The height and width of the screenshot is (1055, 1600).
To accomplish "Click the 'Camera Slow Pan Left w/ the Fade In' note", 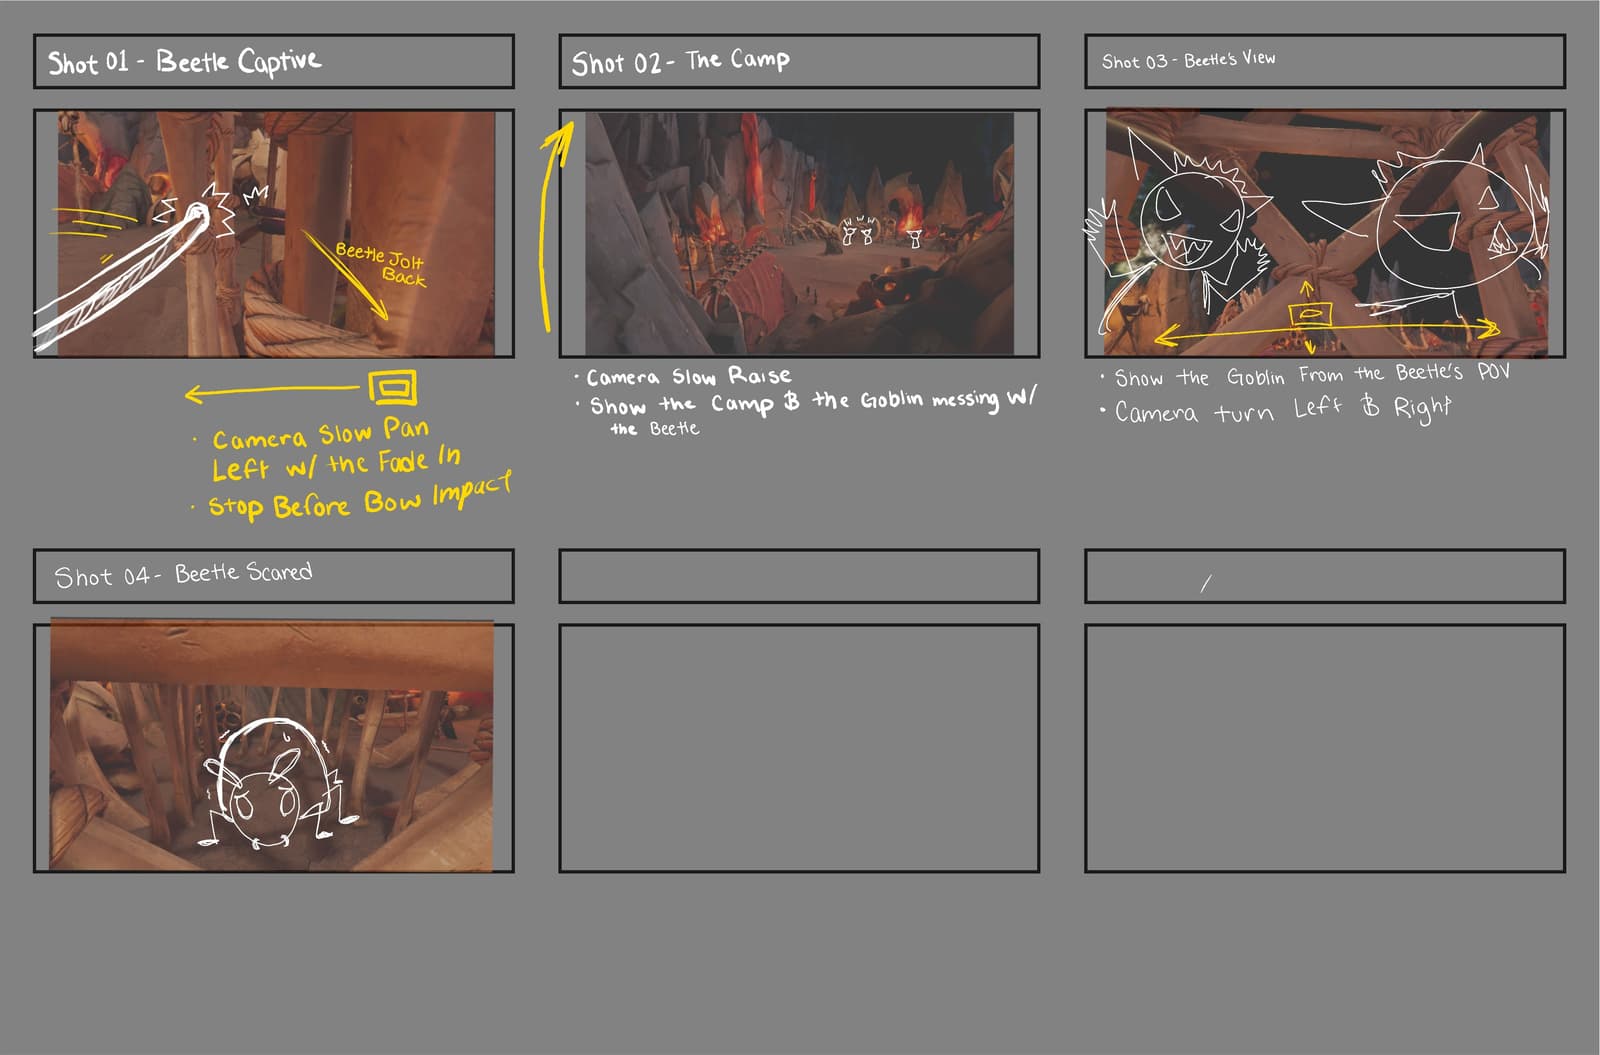I will pyautogui.click(x=337, y=449).
